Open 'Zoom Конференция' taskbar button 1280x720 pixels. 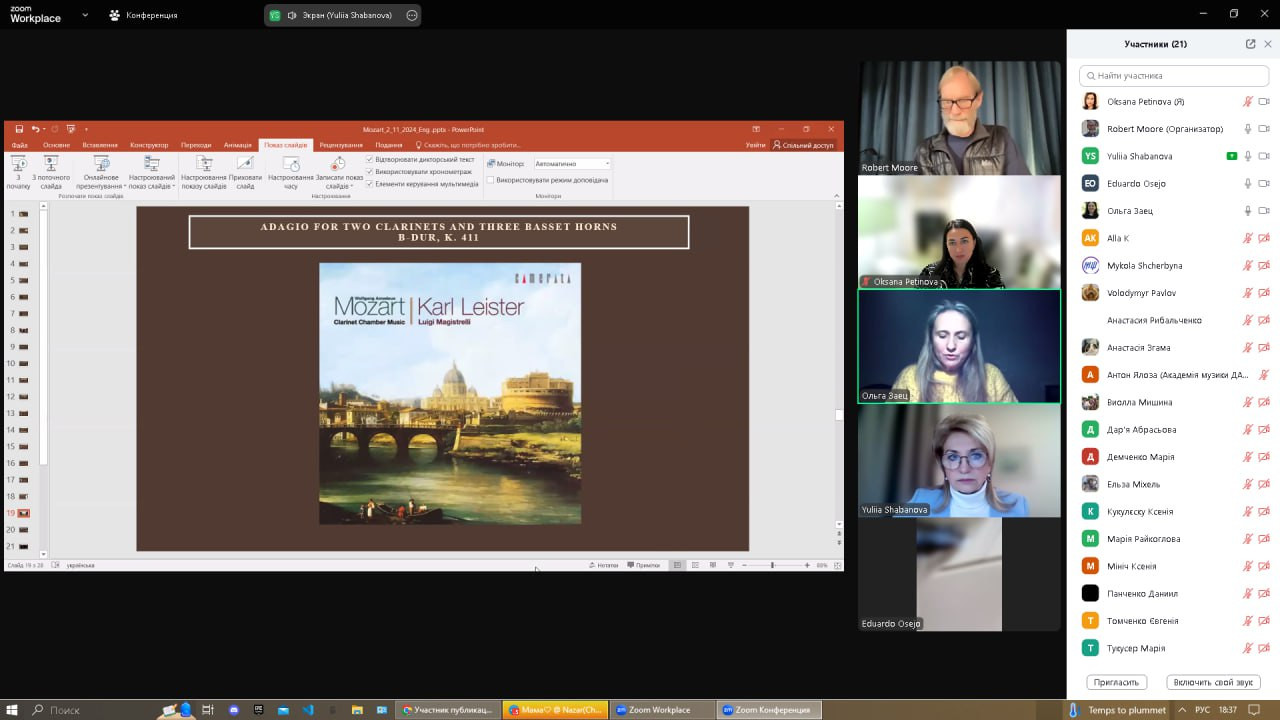(x=769, y=710)
